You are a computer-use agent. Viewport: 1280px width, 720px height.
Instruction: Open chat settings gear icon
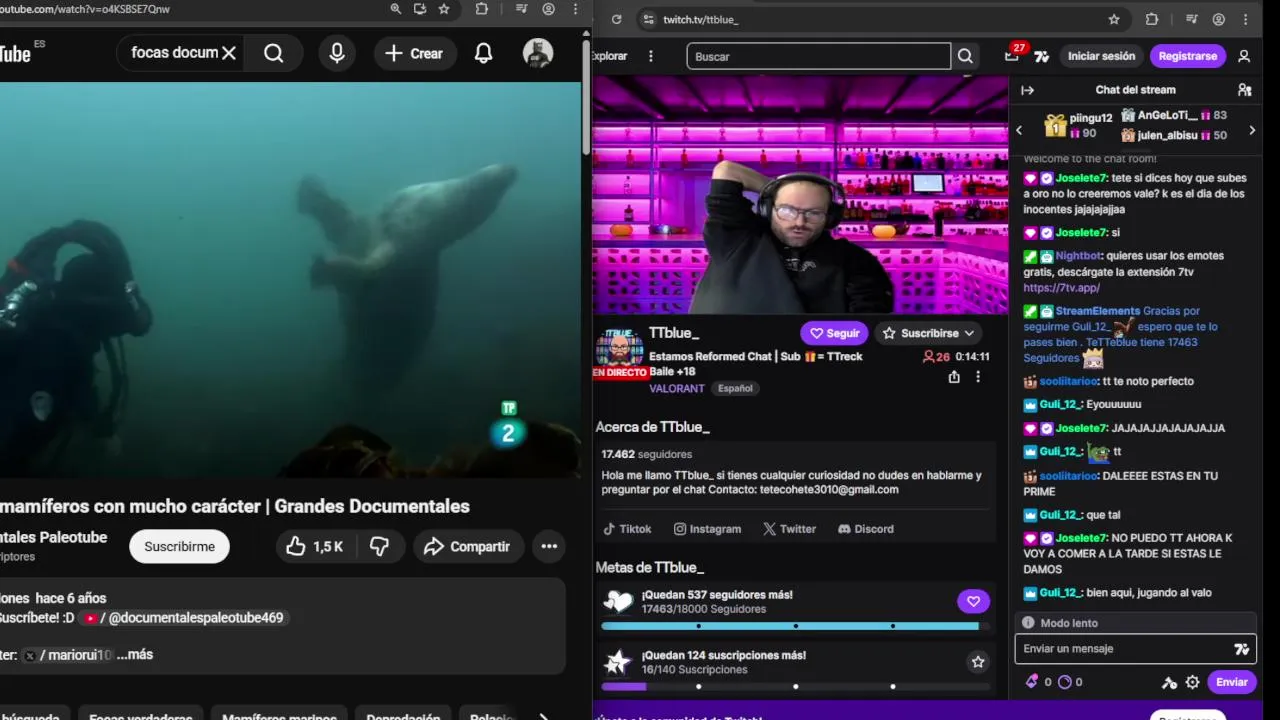(1192, 682)
